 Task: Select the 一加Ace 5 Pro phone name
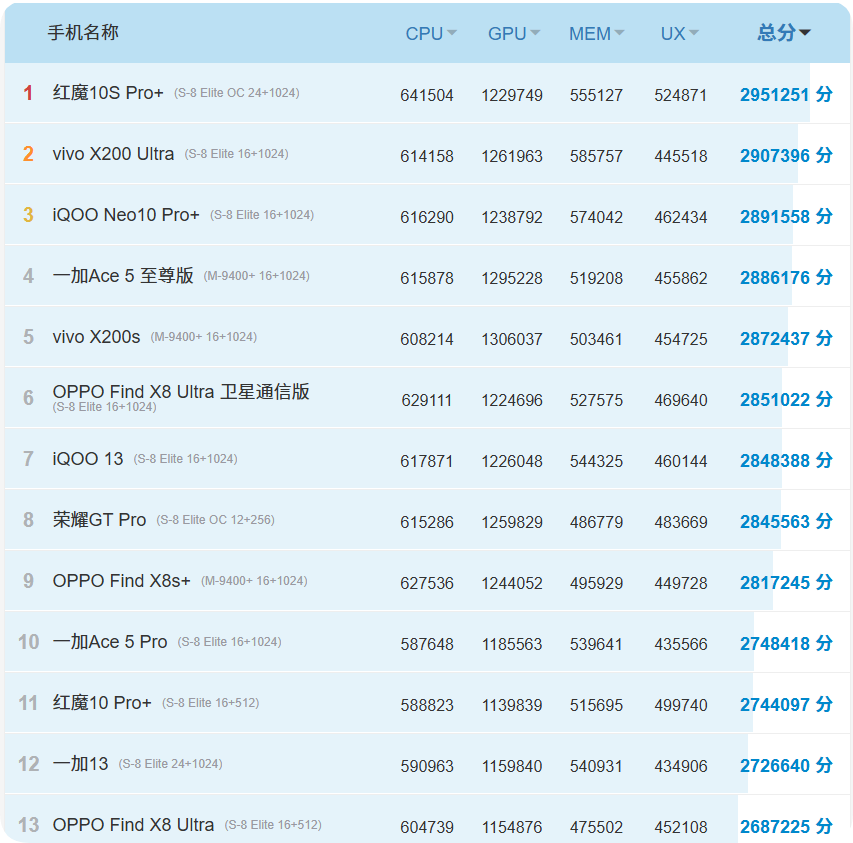coord(110,642)
